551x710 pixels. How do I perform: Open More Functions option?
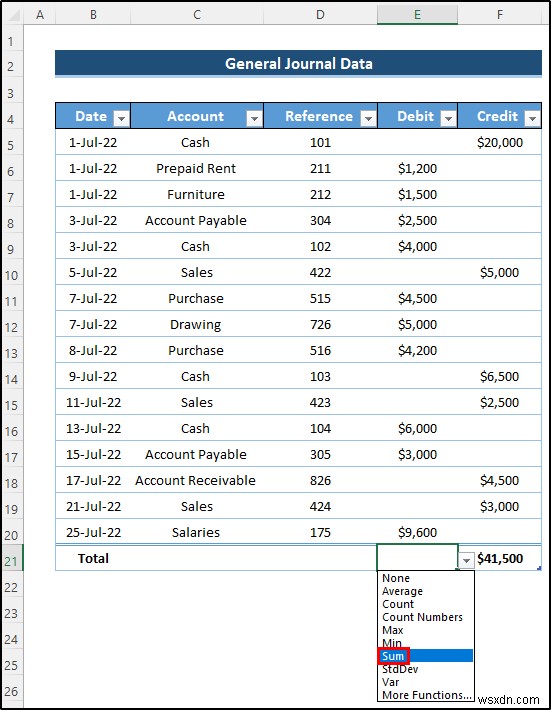426,695
